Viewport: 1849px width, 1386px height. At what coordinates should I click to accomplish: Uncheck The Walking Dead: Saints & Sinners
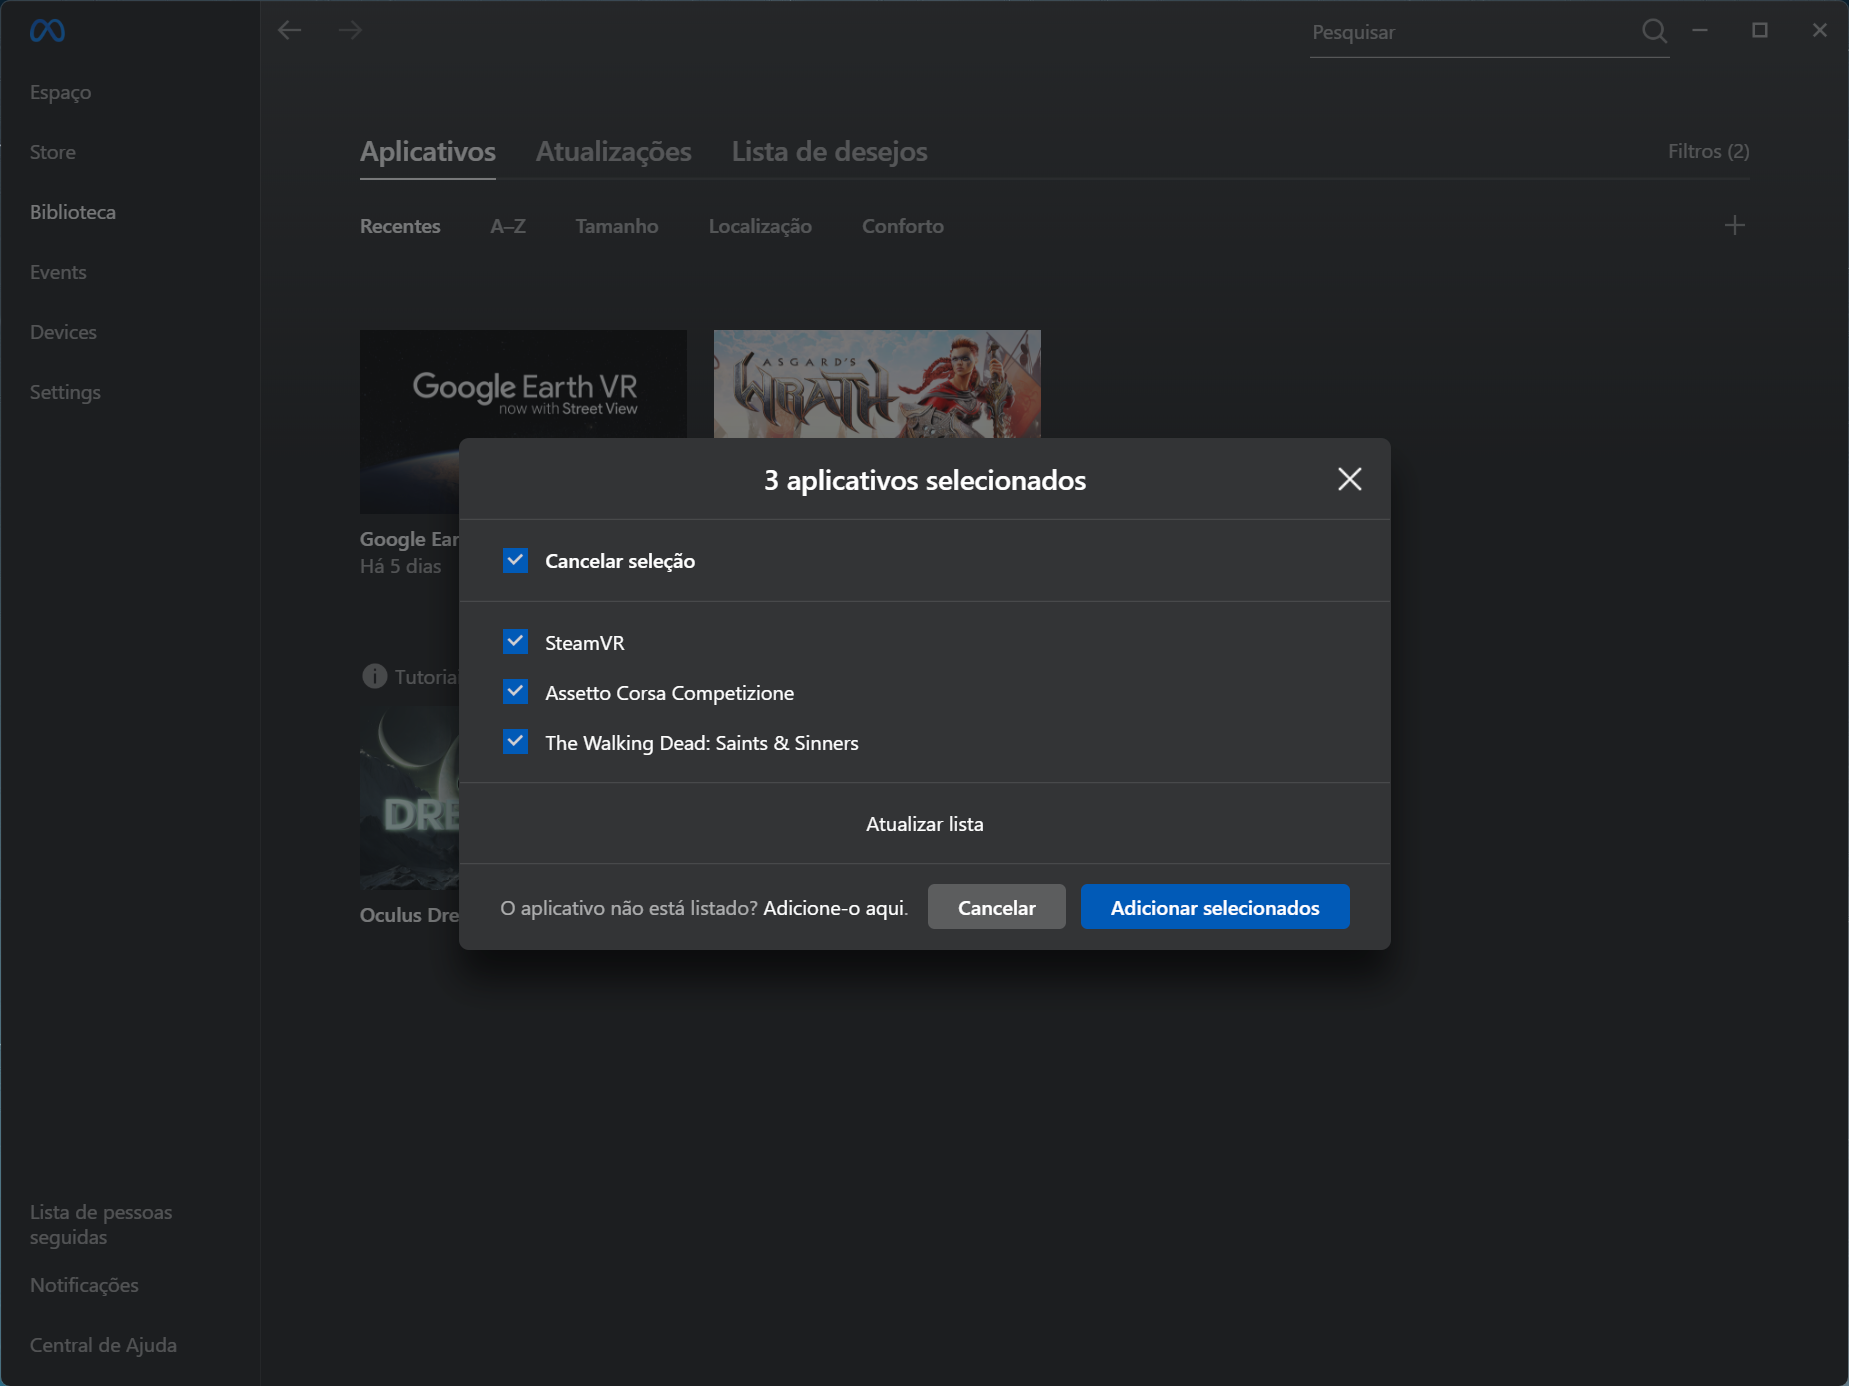click(x=515, y=741)
